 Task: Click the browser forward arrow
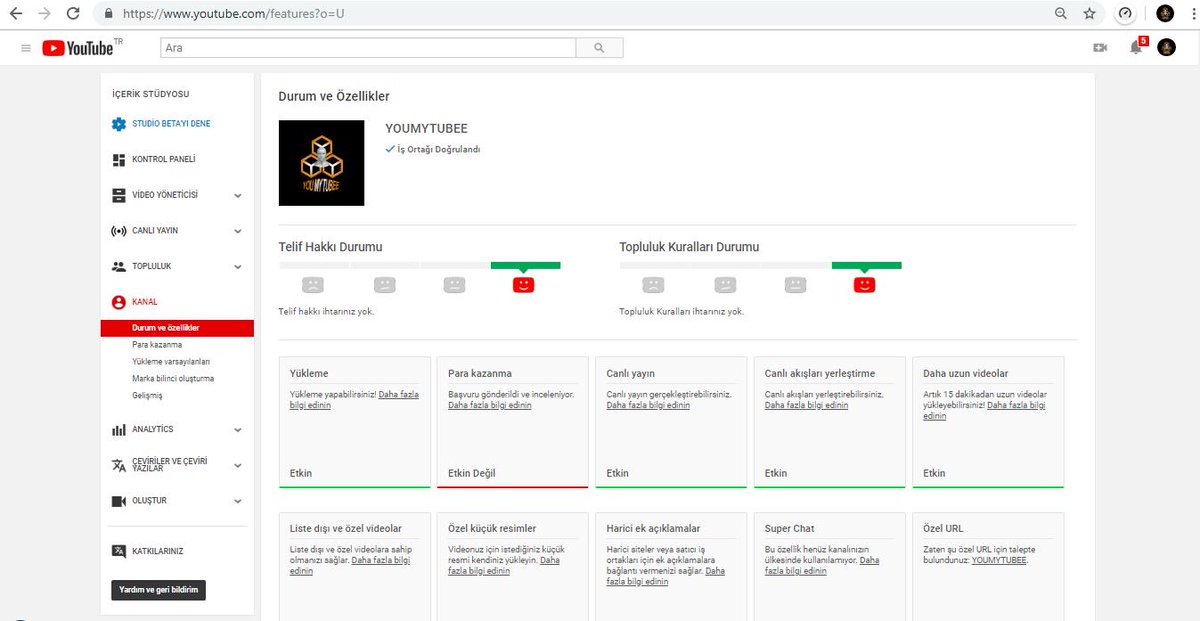tap(44, 14)
